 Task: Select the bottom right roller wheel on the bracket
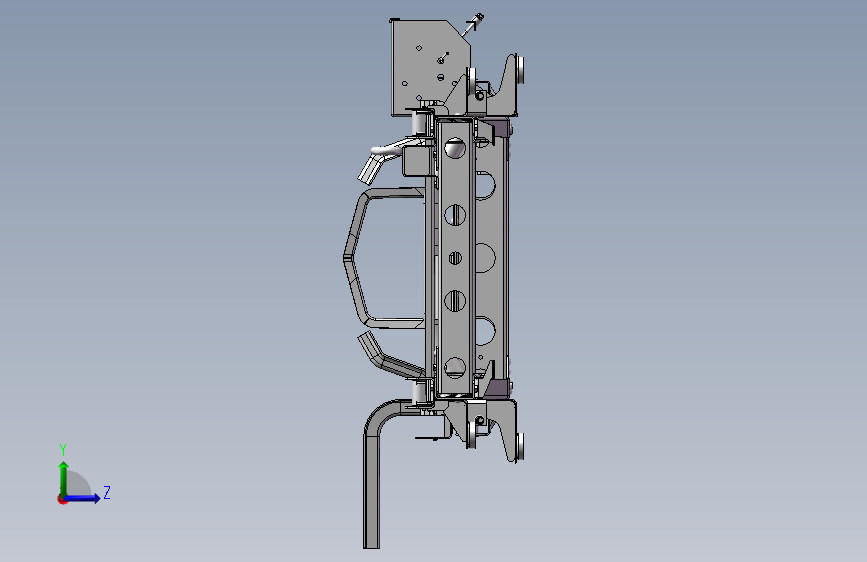[520, 446]
